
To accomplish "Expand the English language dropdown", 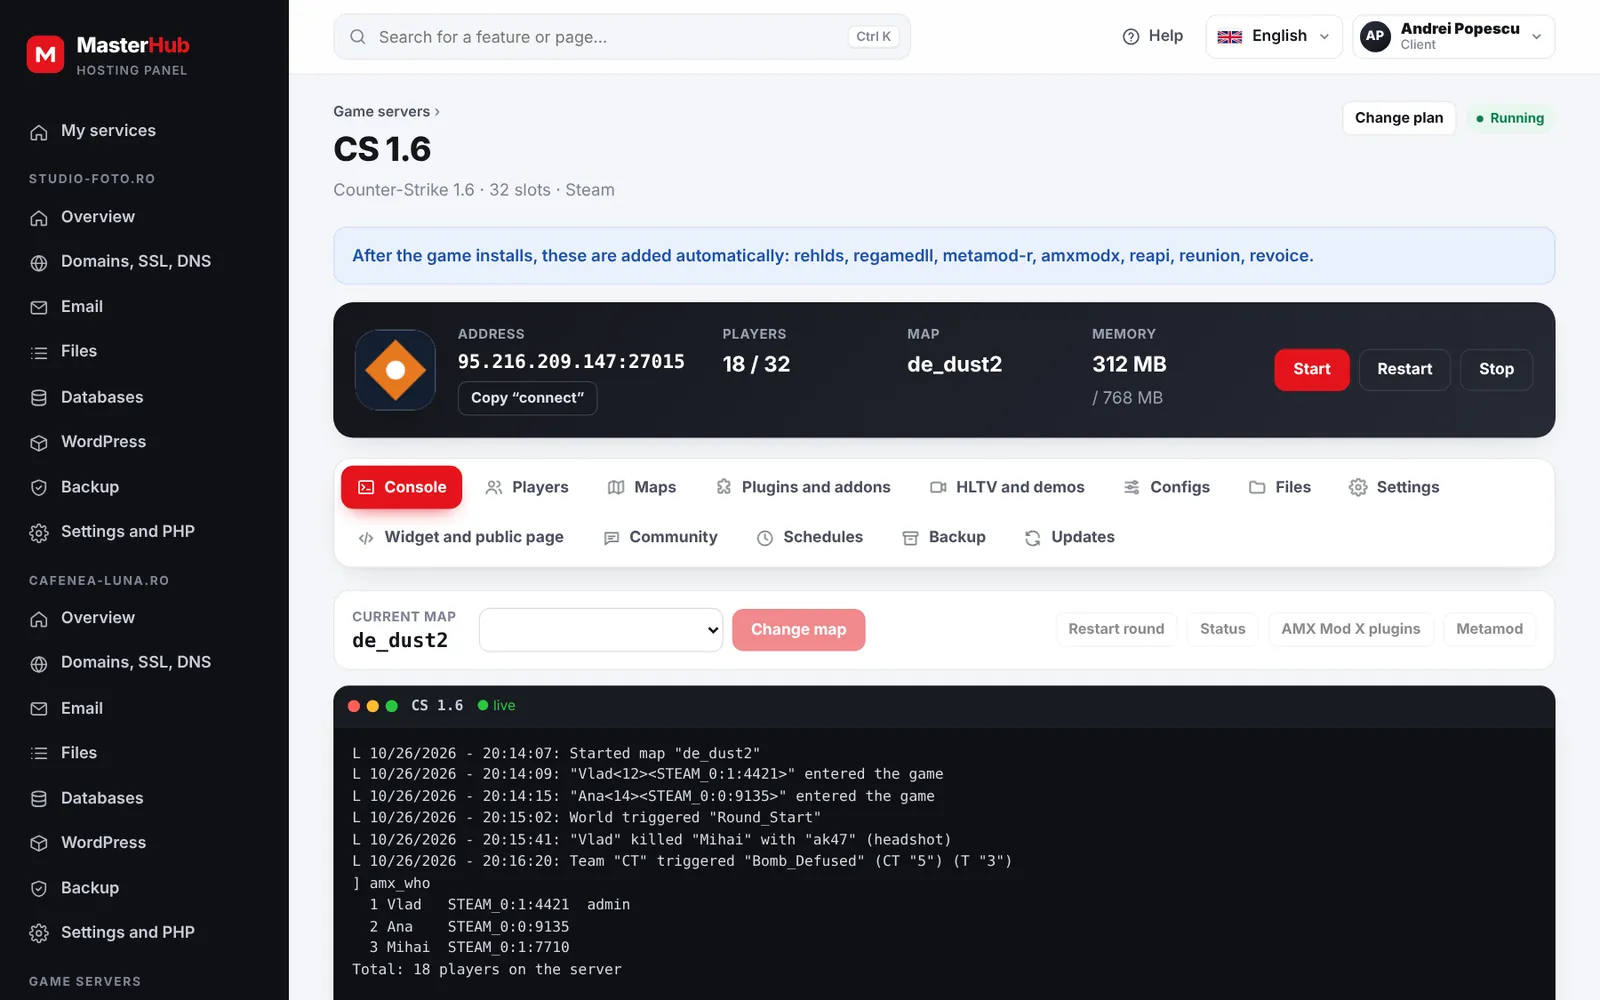I will [x=1273, y=37].
